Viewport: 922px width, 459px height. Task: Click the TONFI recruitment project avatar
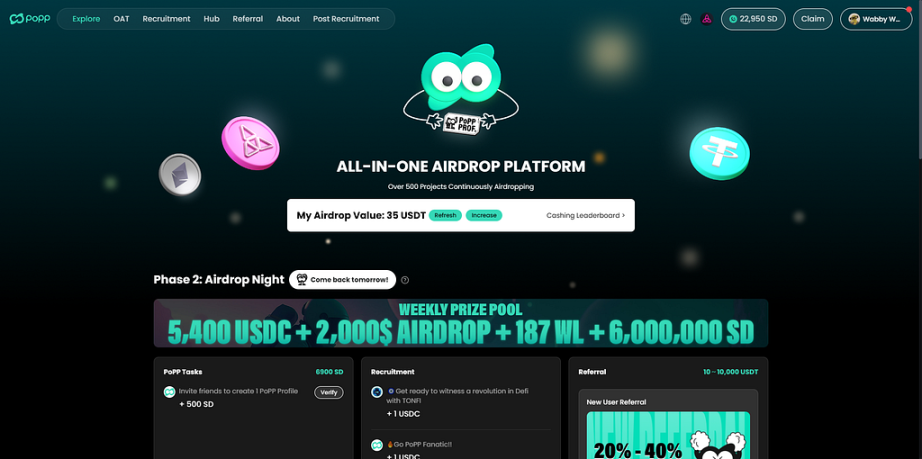tap(377, 392)
